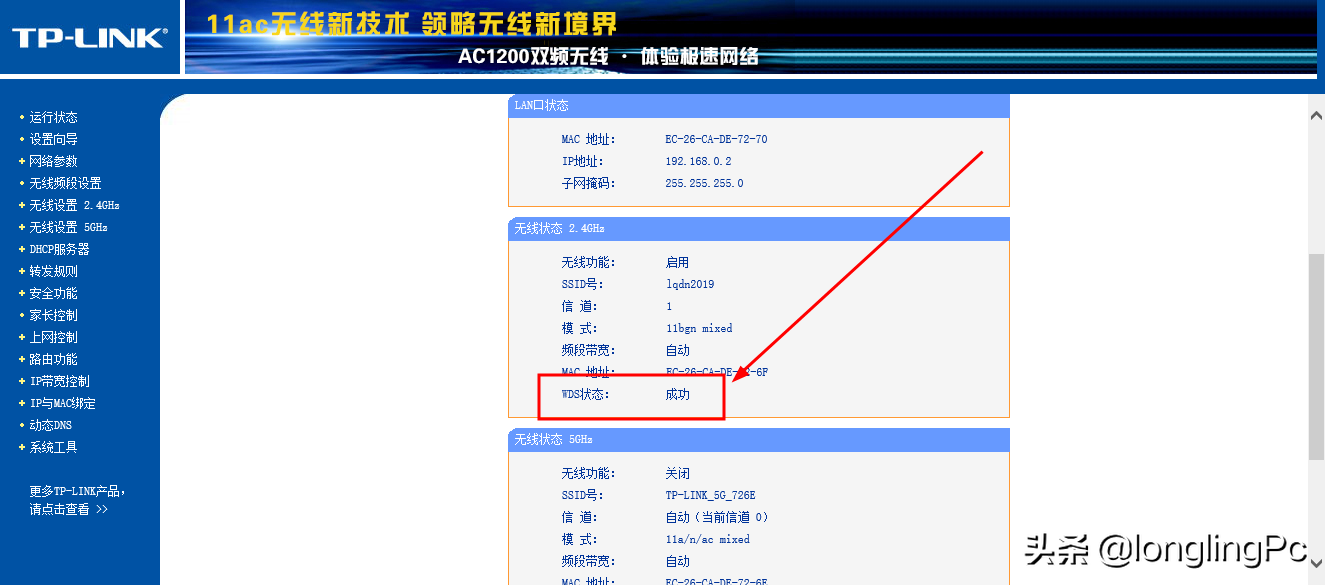Click mode value 11a/n/ac mixed

coord(707,539)
